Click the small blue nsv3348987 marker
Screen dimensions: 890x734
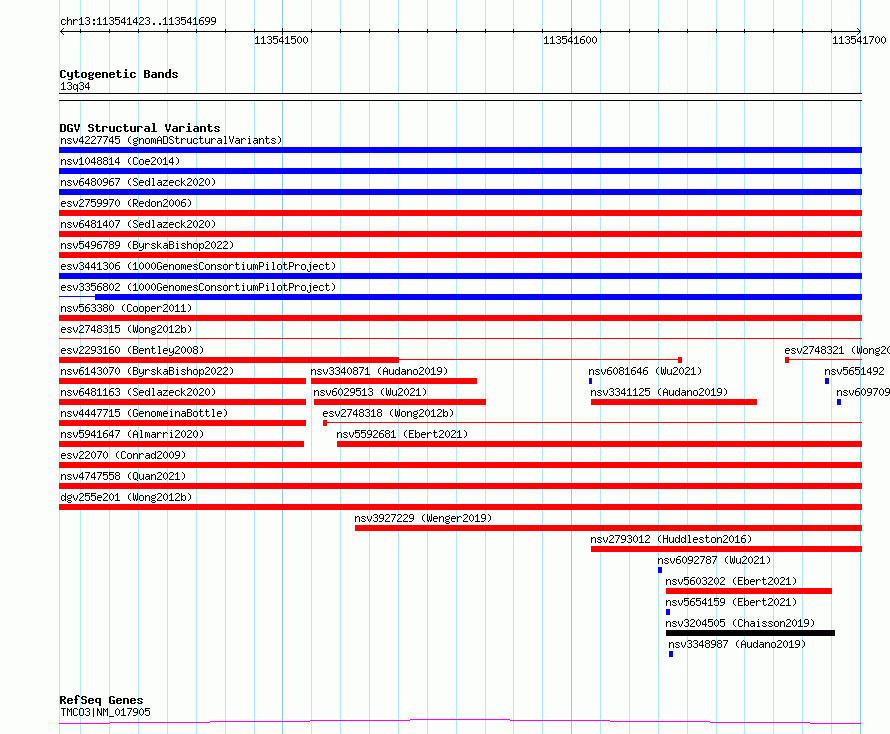(671, 654)
